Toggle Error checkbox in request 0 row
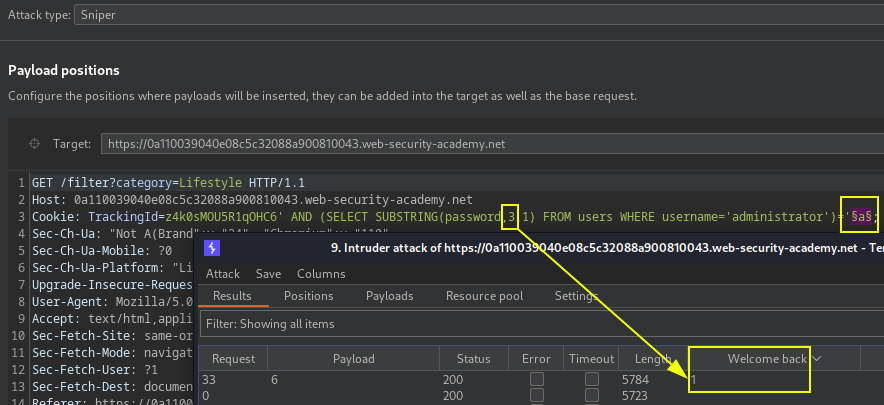This screenshot has width=884, height=405. [x=537, y=395]
